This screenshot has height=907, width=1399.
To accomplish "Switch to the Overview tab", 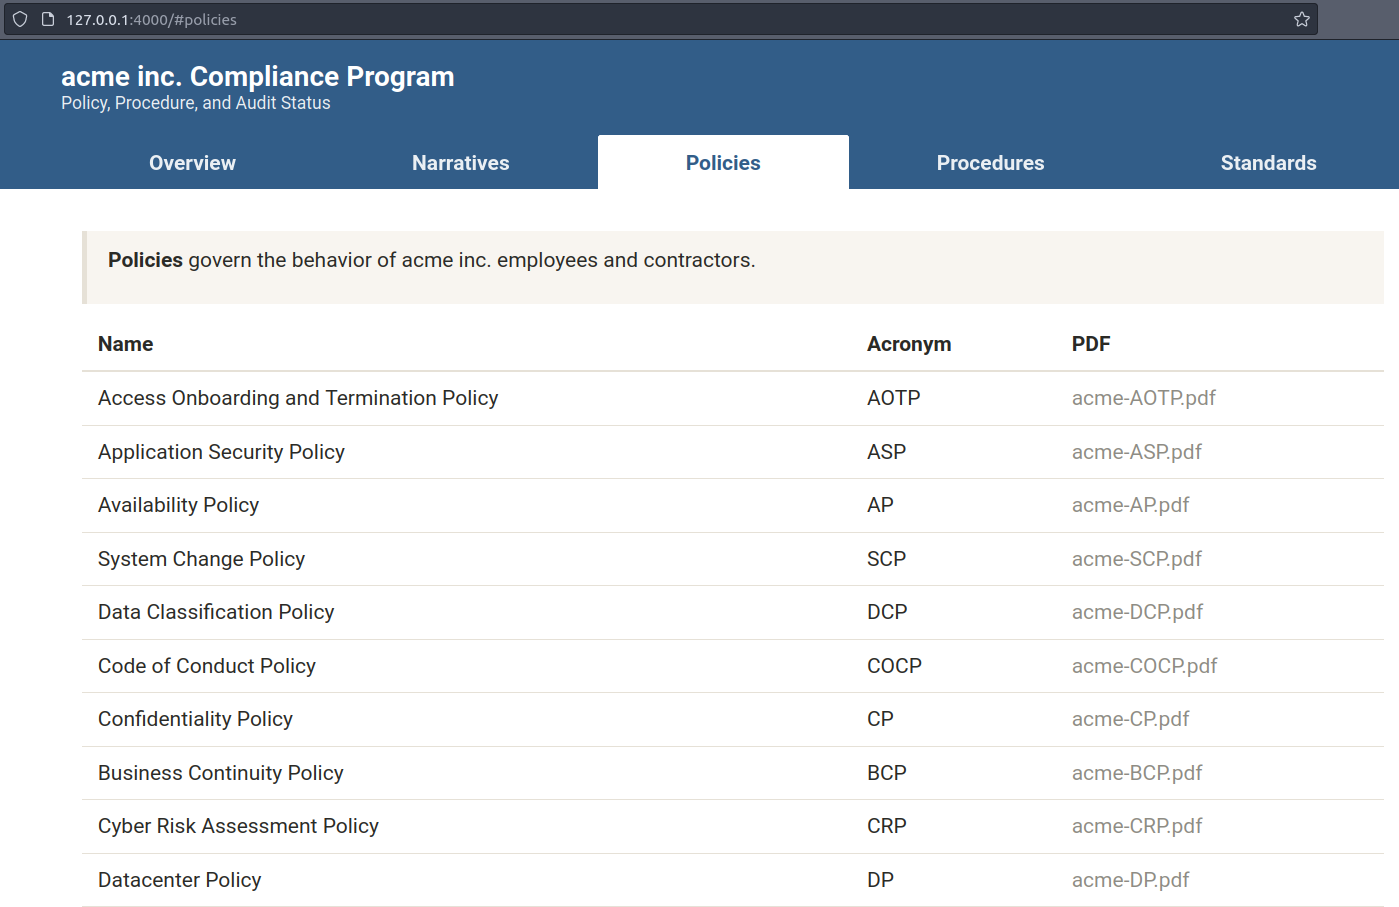I will 192,163.
